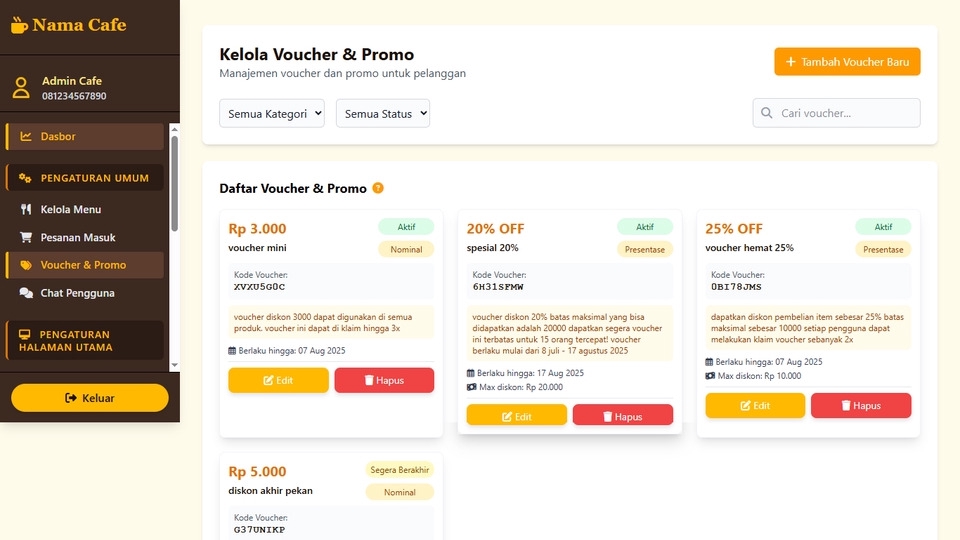This screenshot has width=960, height=540.
Task: Go to Kelola Menu in the sidebar
Action: (x=70, y=210)
